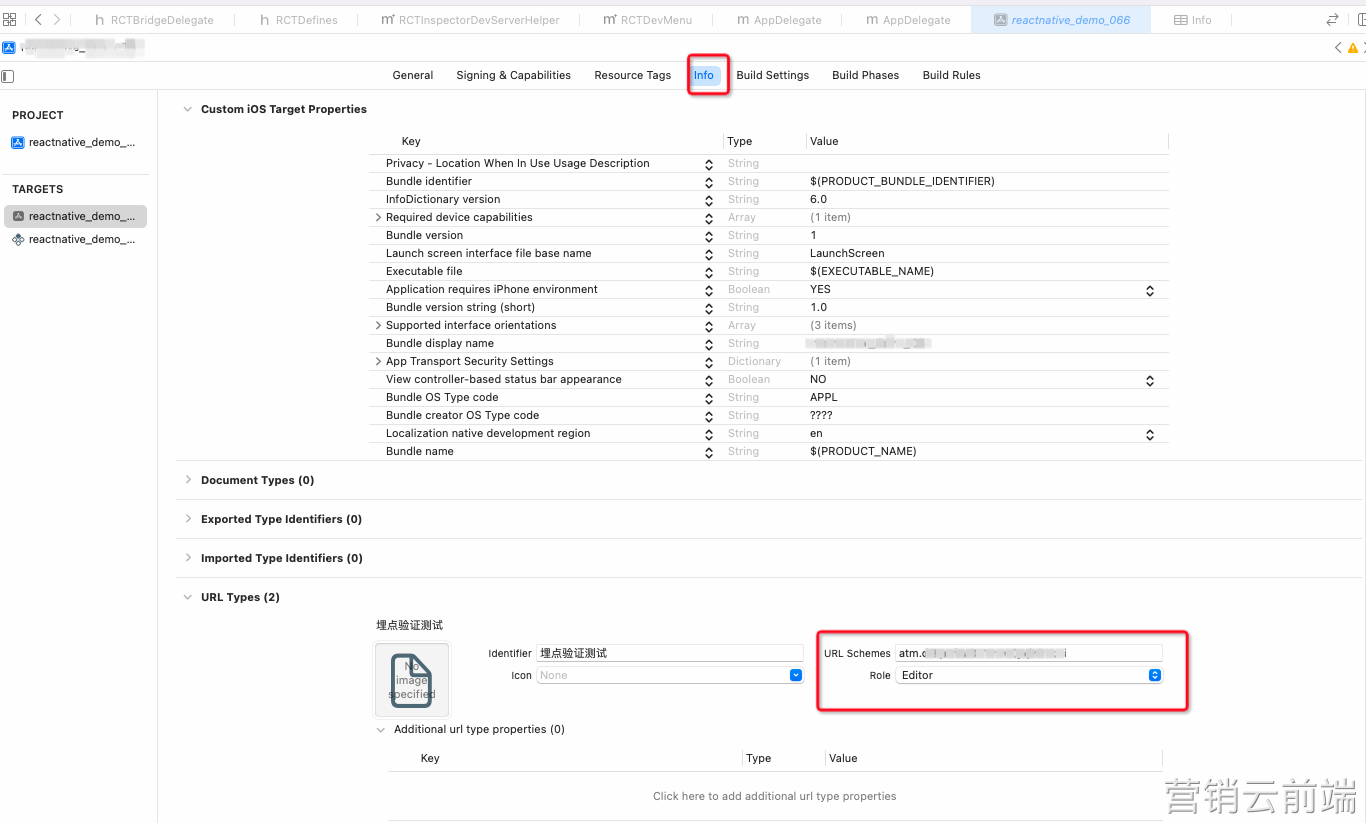The image size is (1366, 823).
Task: Expand Exported Type Identifiers (0) section
Action: pos(187,519)
